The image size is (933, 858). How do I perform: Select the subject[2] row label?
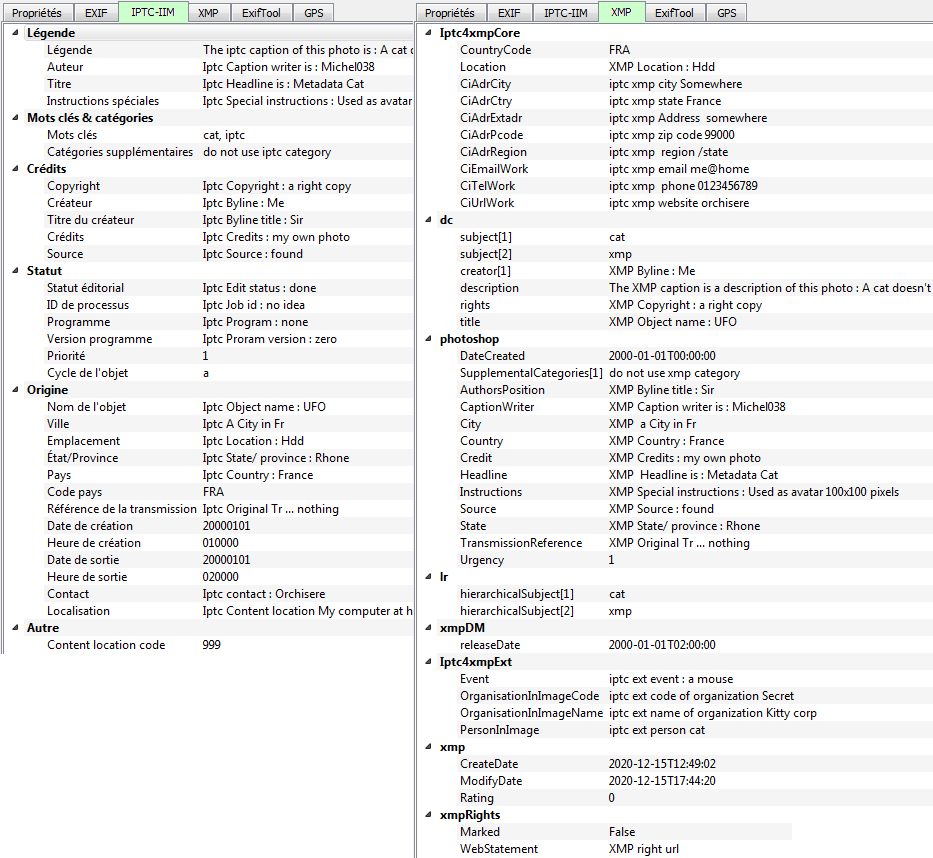tap(486, 254)
